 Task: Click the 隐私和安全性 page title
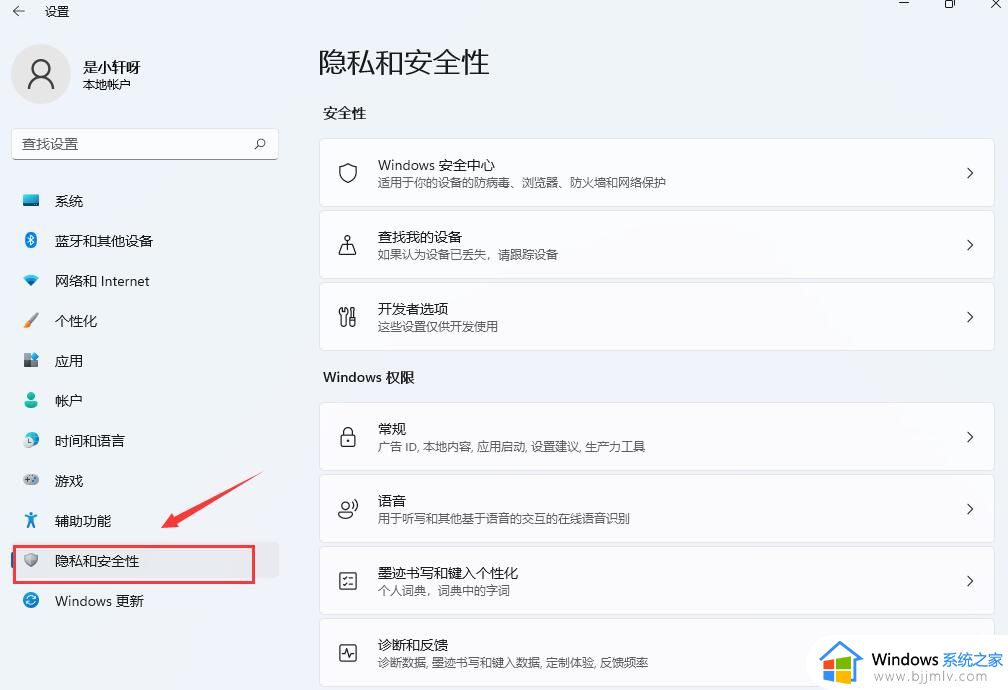404,63
